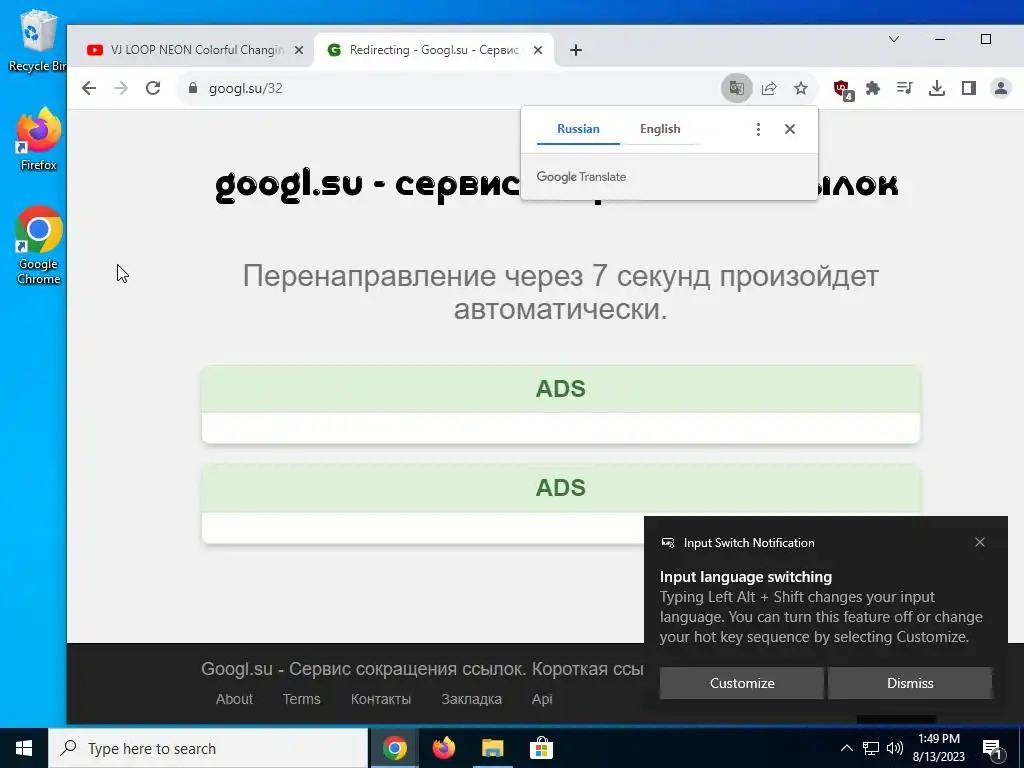Open the clock showing 1:49 PM
1024x768 pixels.
coord(938,748)
